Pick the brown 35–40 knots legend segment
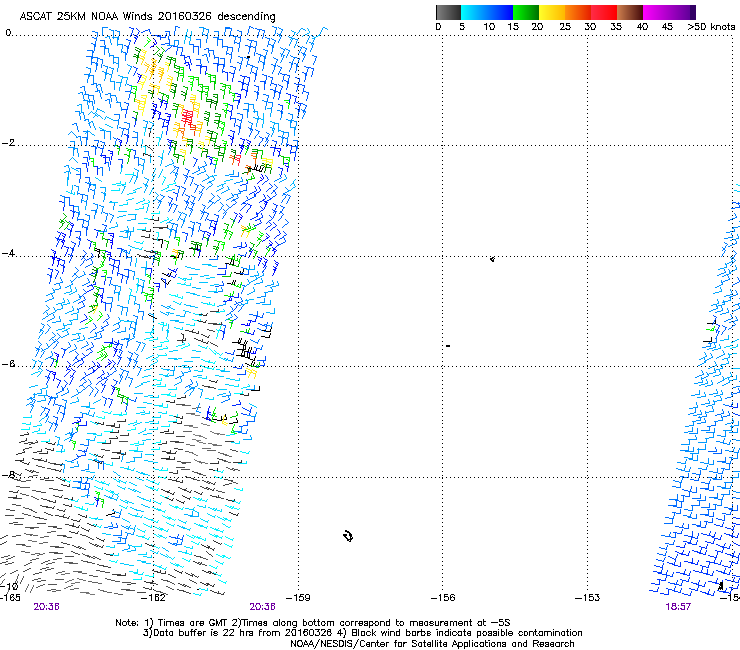 pos(630,12)
